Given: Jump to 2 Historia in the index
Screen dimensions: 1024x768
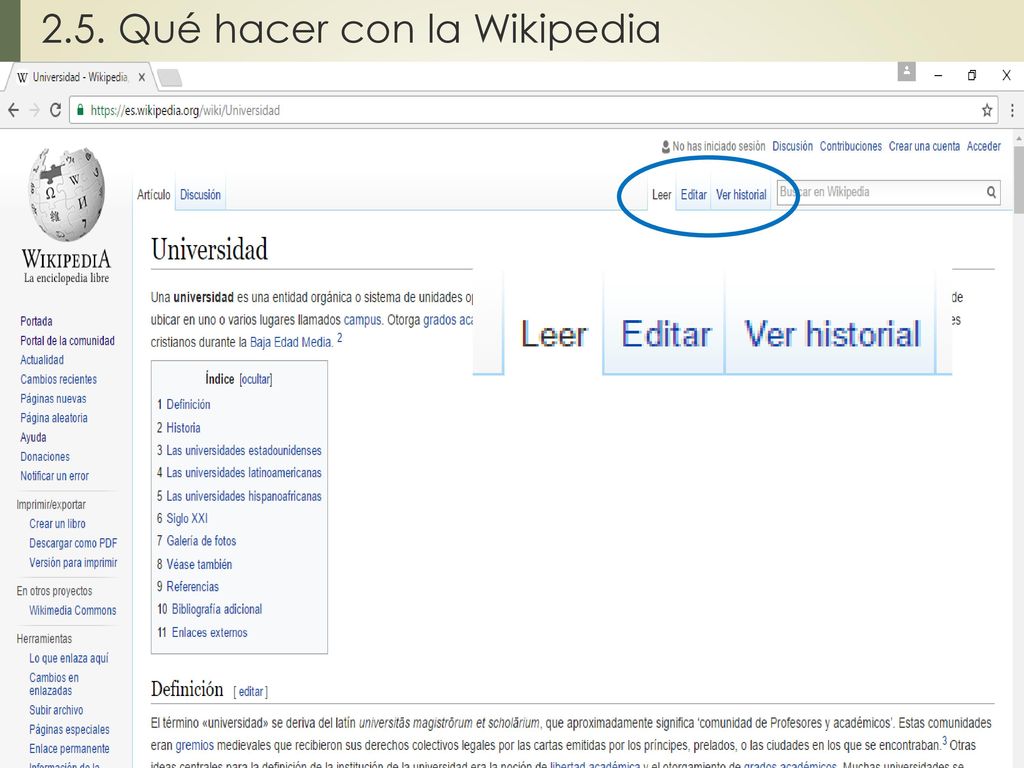Looking at the screenshot, I should tap(178, 428).
